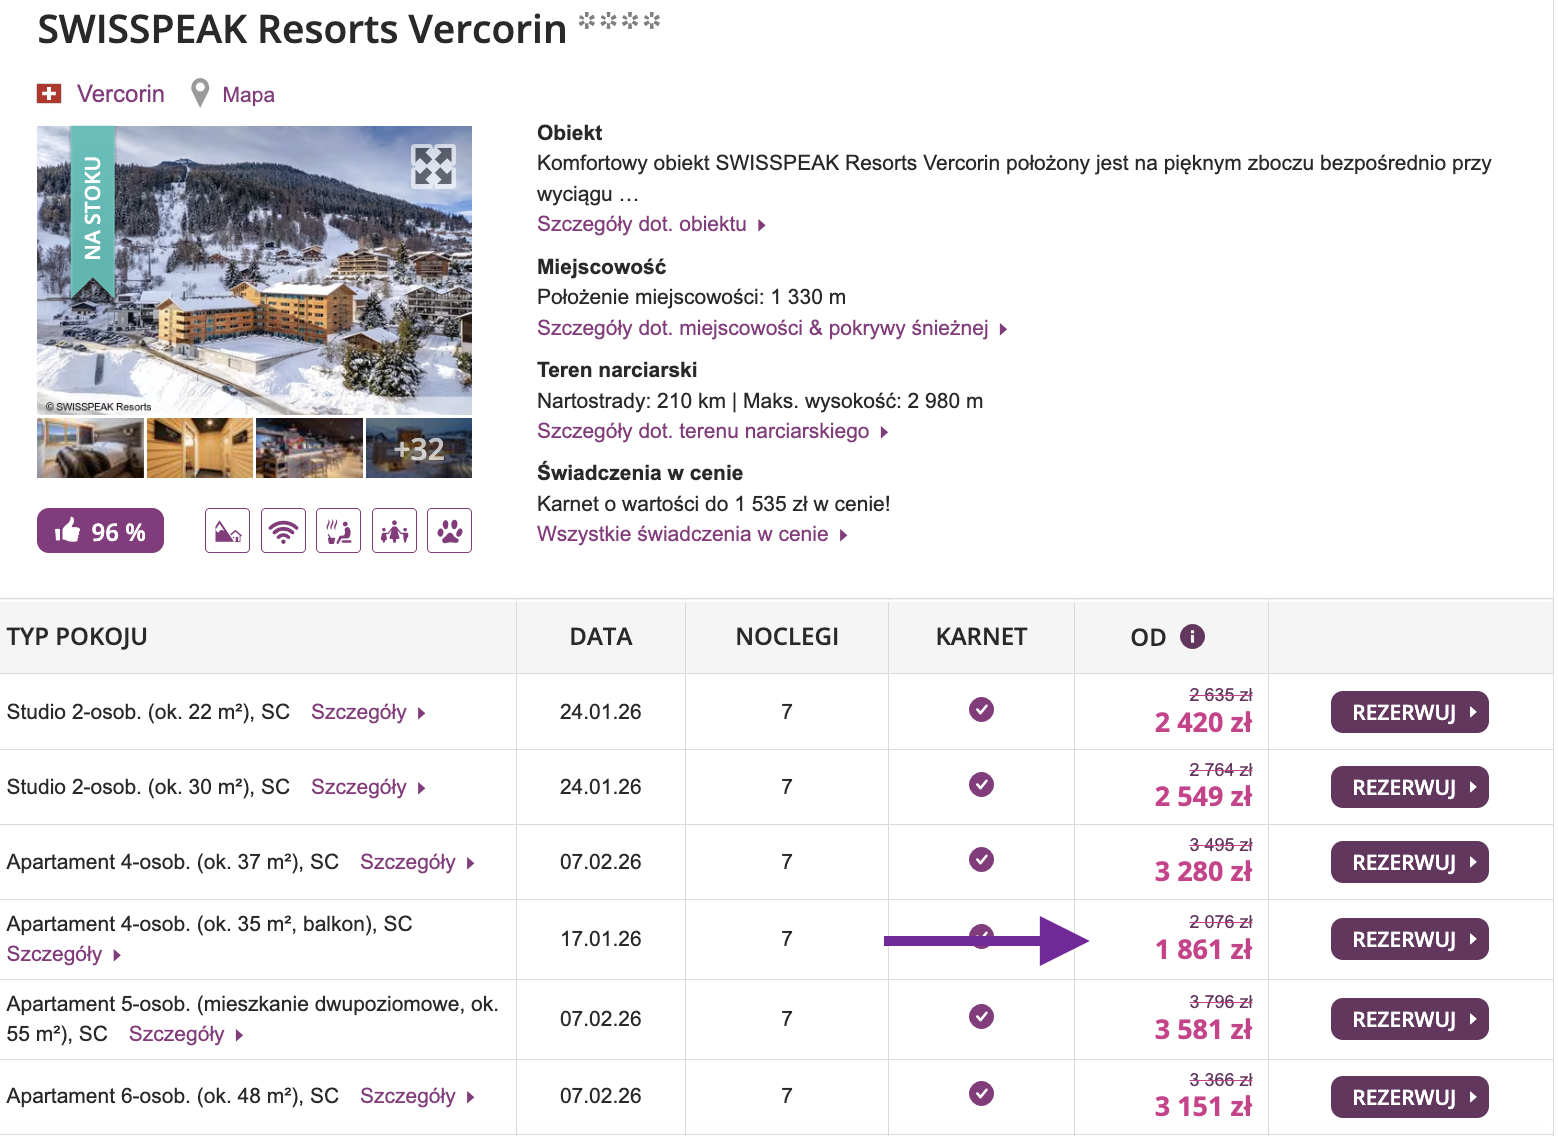Click the 96% thumbs-up rating badge
This screenshot has width=1558, height=1136.
click(100, 530)
